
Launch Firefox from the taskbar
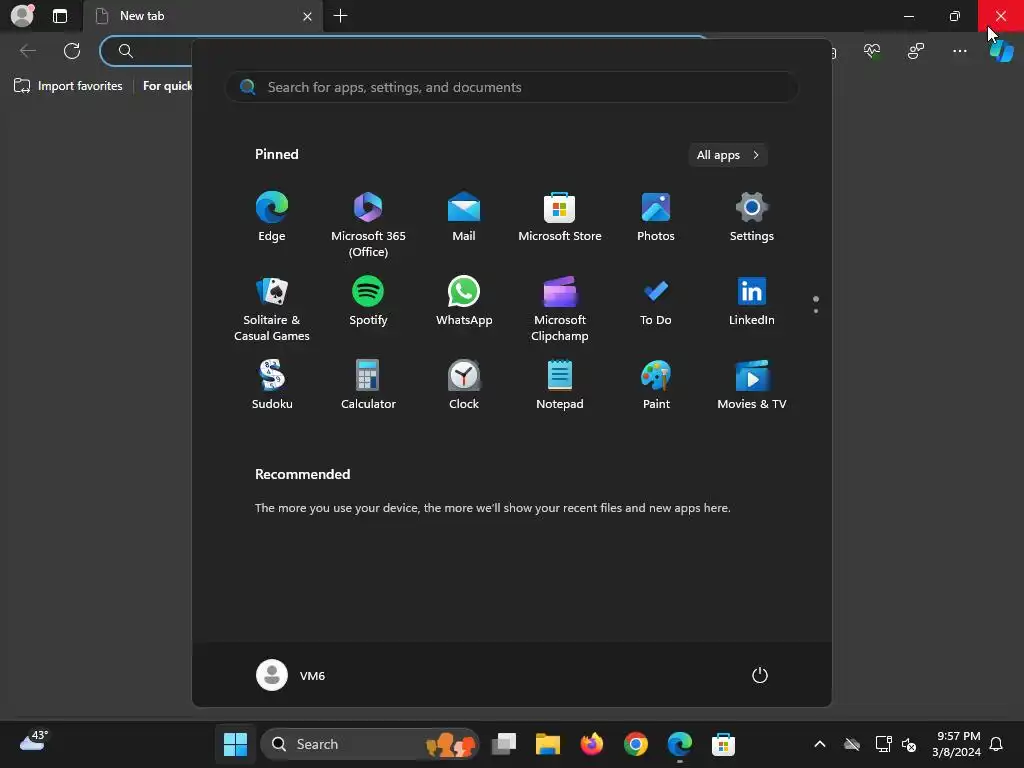(592, 744)
